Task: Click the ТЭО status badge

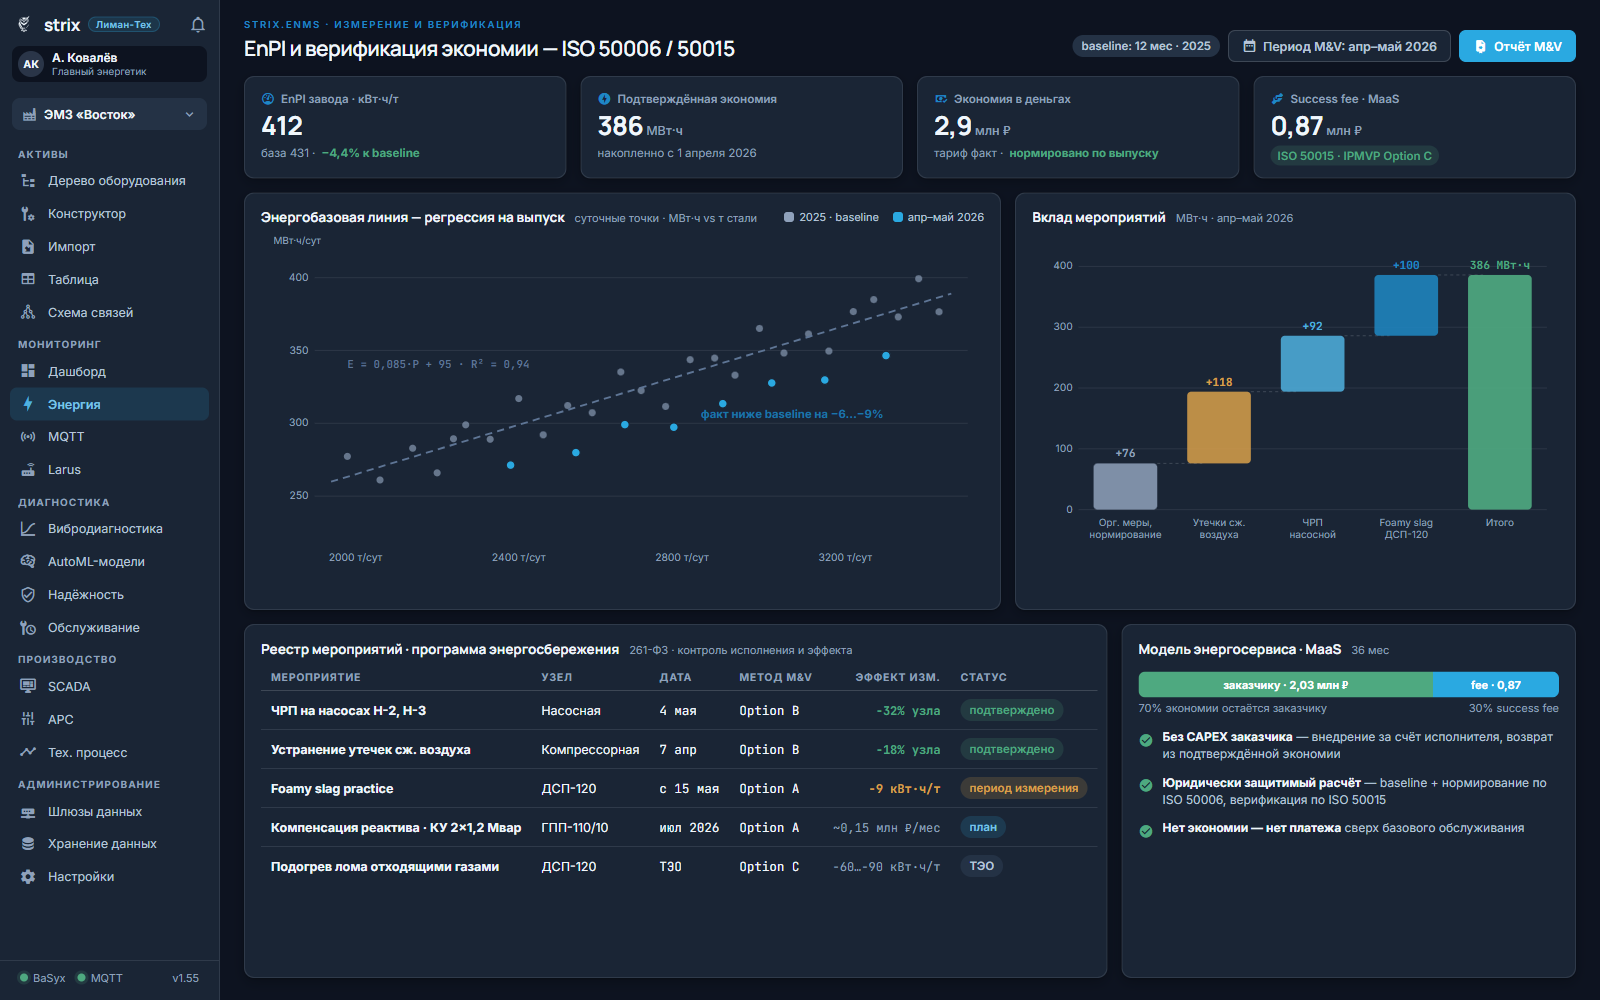Action: [x=981, y=866]
